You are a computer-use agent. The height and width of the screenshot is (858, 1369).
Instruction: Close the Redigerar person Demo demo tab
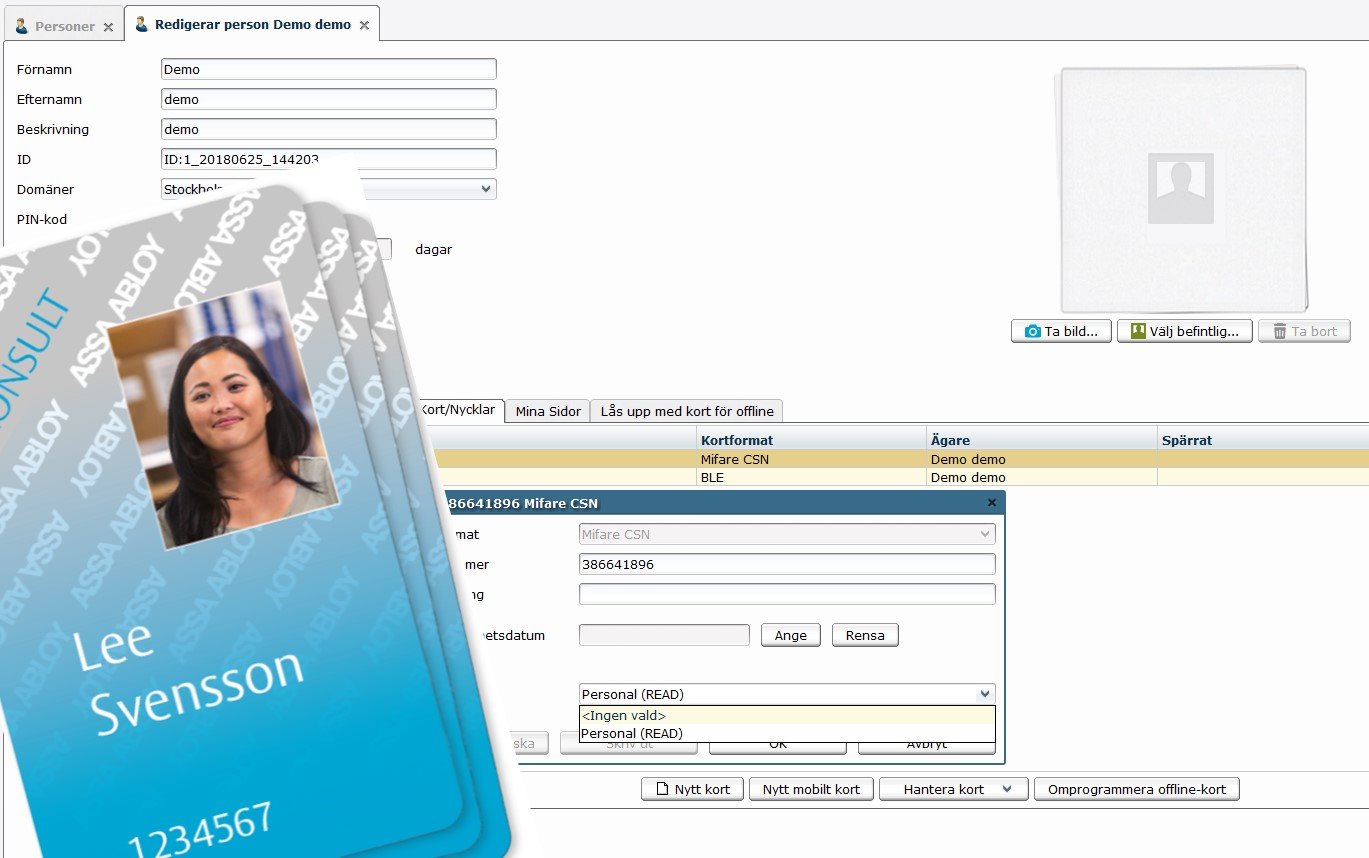364,25
